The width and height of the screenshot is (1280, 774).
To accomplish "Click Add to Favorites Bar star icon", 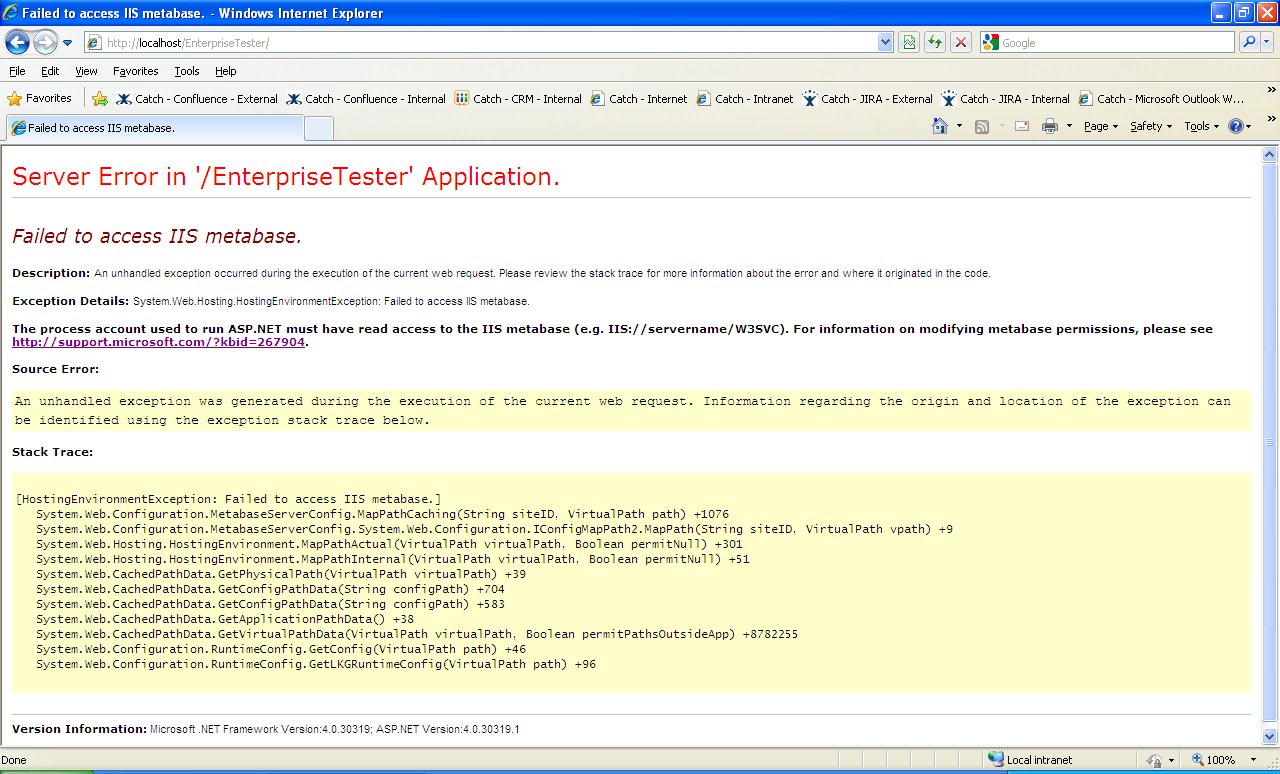I will [x=100, y=99].
